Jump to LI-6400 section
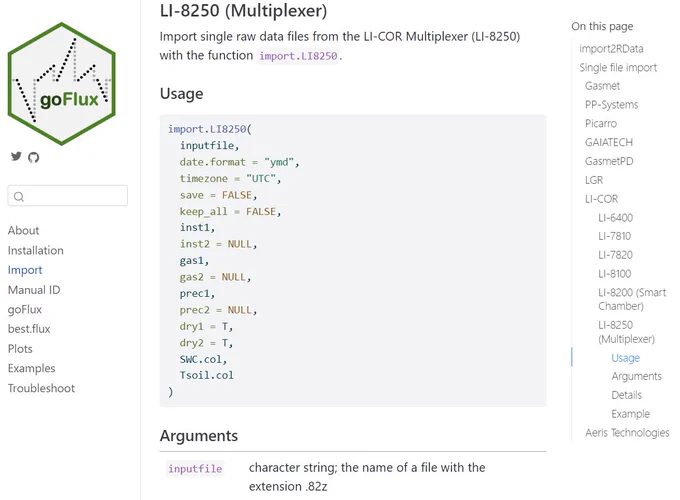 tap(615, 218)
